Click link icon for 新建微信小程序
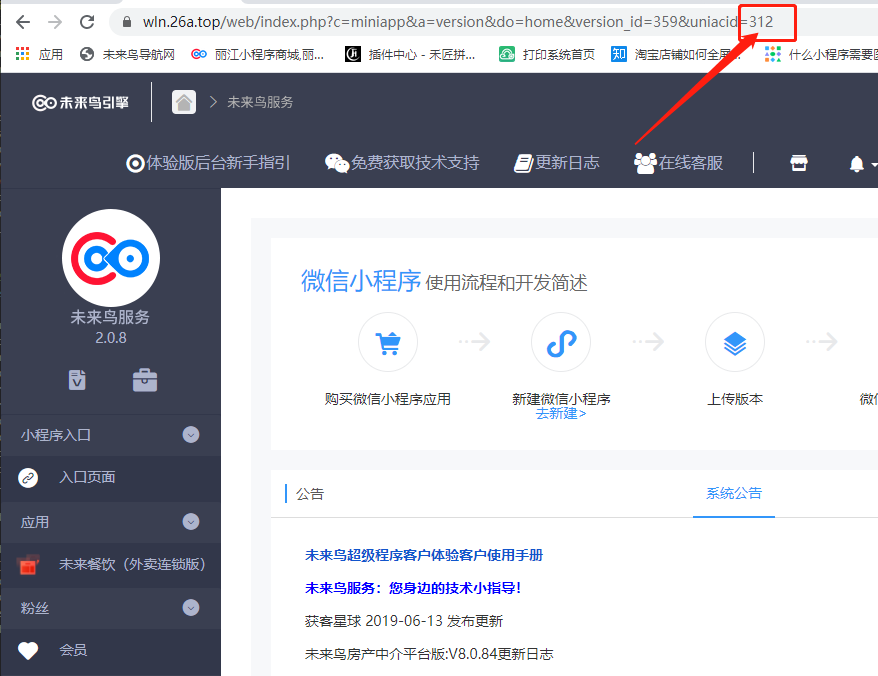 point(561,342)
